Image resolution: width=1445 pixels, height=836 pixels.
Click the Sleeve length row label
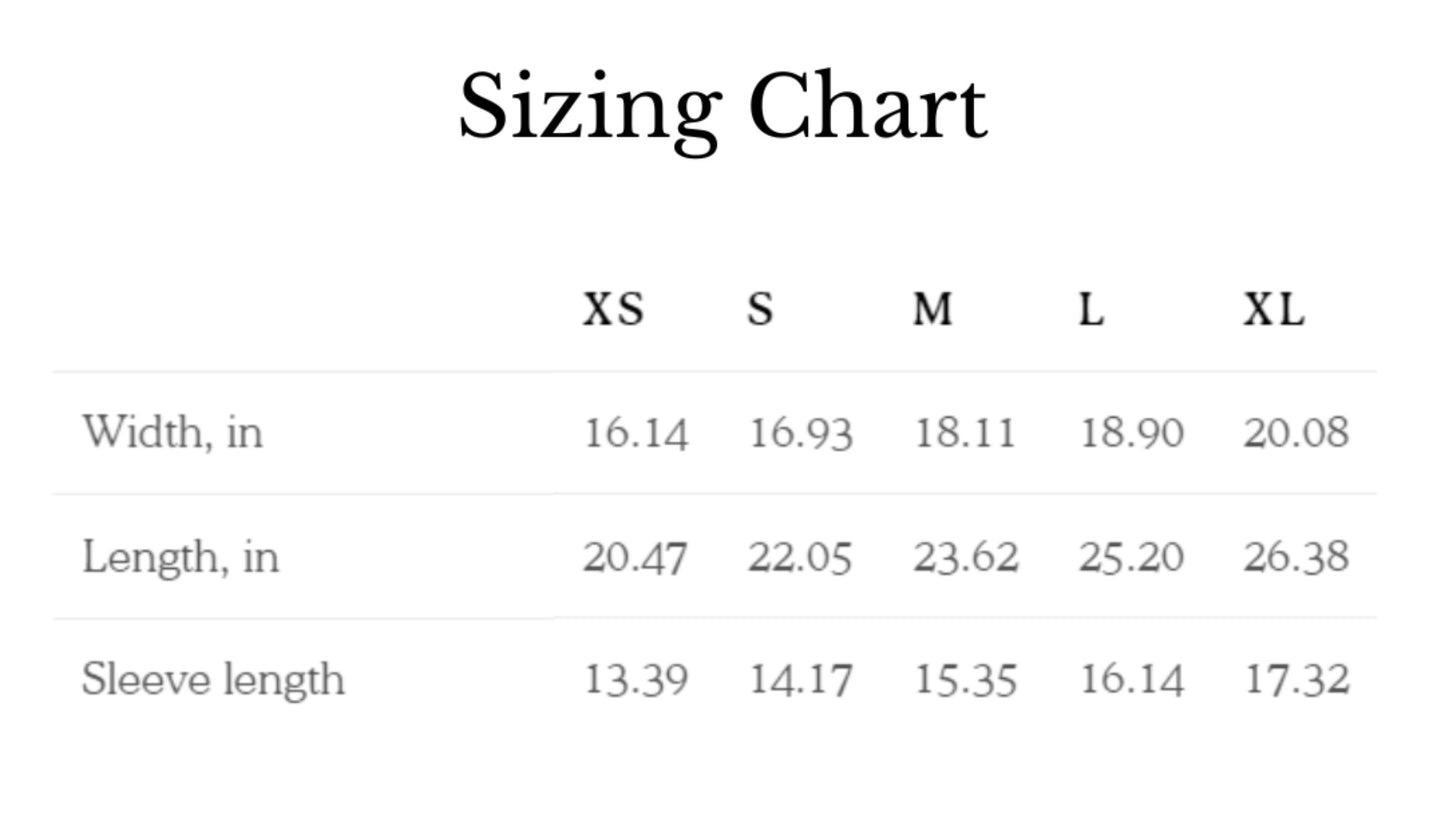(x=213, y=680)
